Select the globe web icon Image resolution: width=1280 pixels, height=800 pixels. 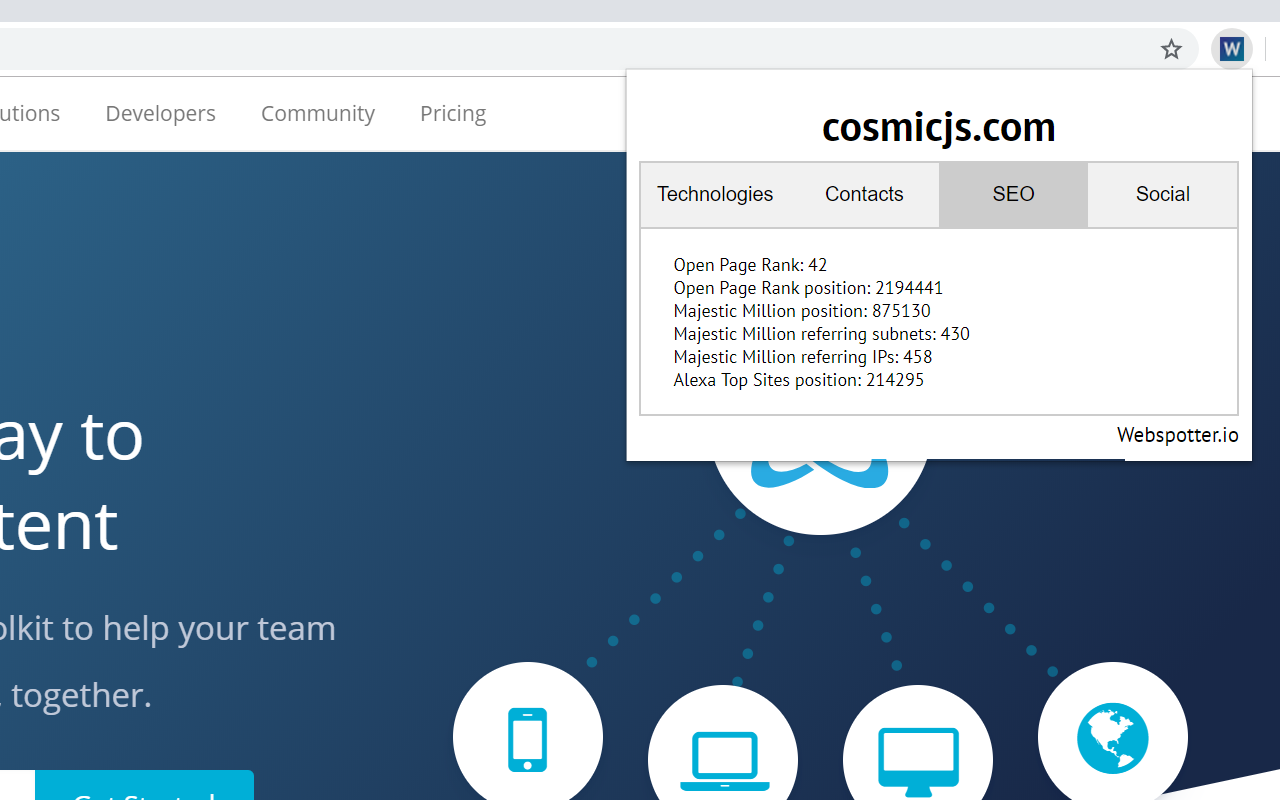coord(1113,738)
